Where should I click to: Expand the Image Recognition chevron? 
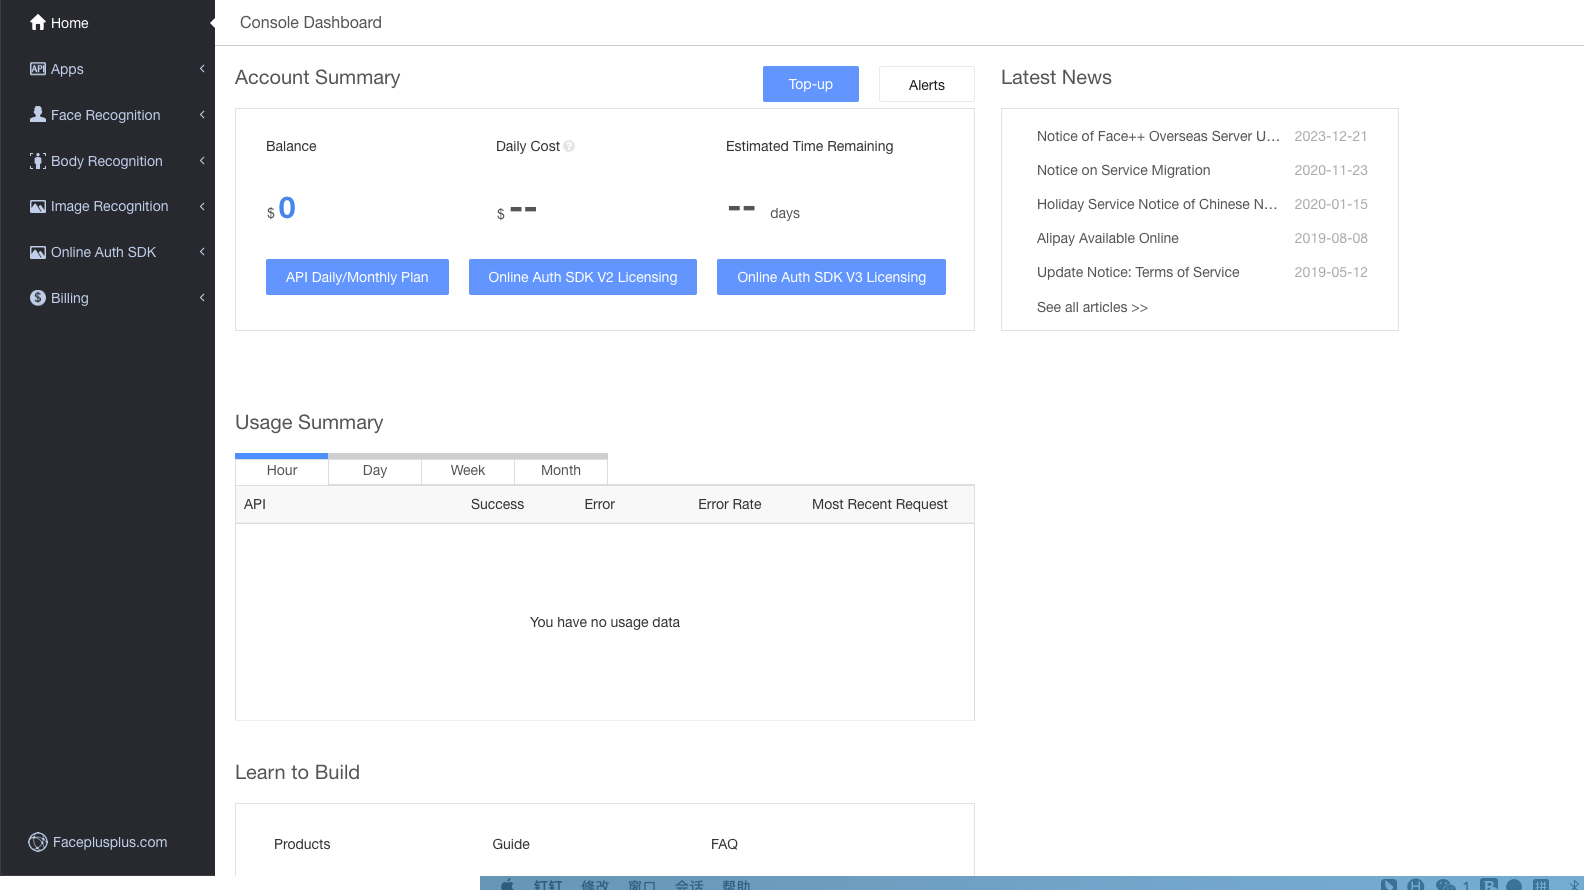pyautogui.click(x=202, y=206)
